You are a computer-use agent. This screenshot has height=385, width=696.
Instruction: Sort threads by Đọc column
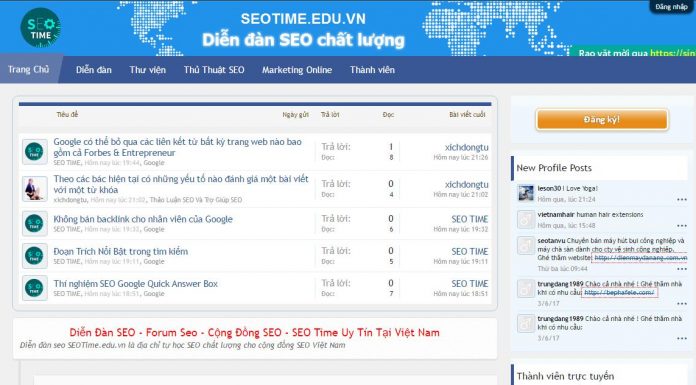pyautogui.click(x=388, y=115)
